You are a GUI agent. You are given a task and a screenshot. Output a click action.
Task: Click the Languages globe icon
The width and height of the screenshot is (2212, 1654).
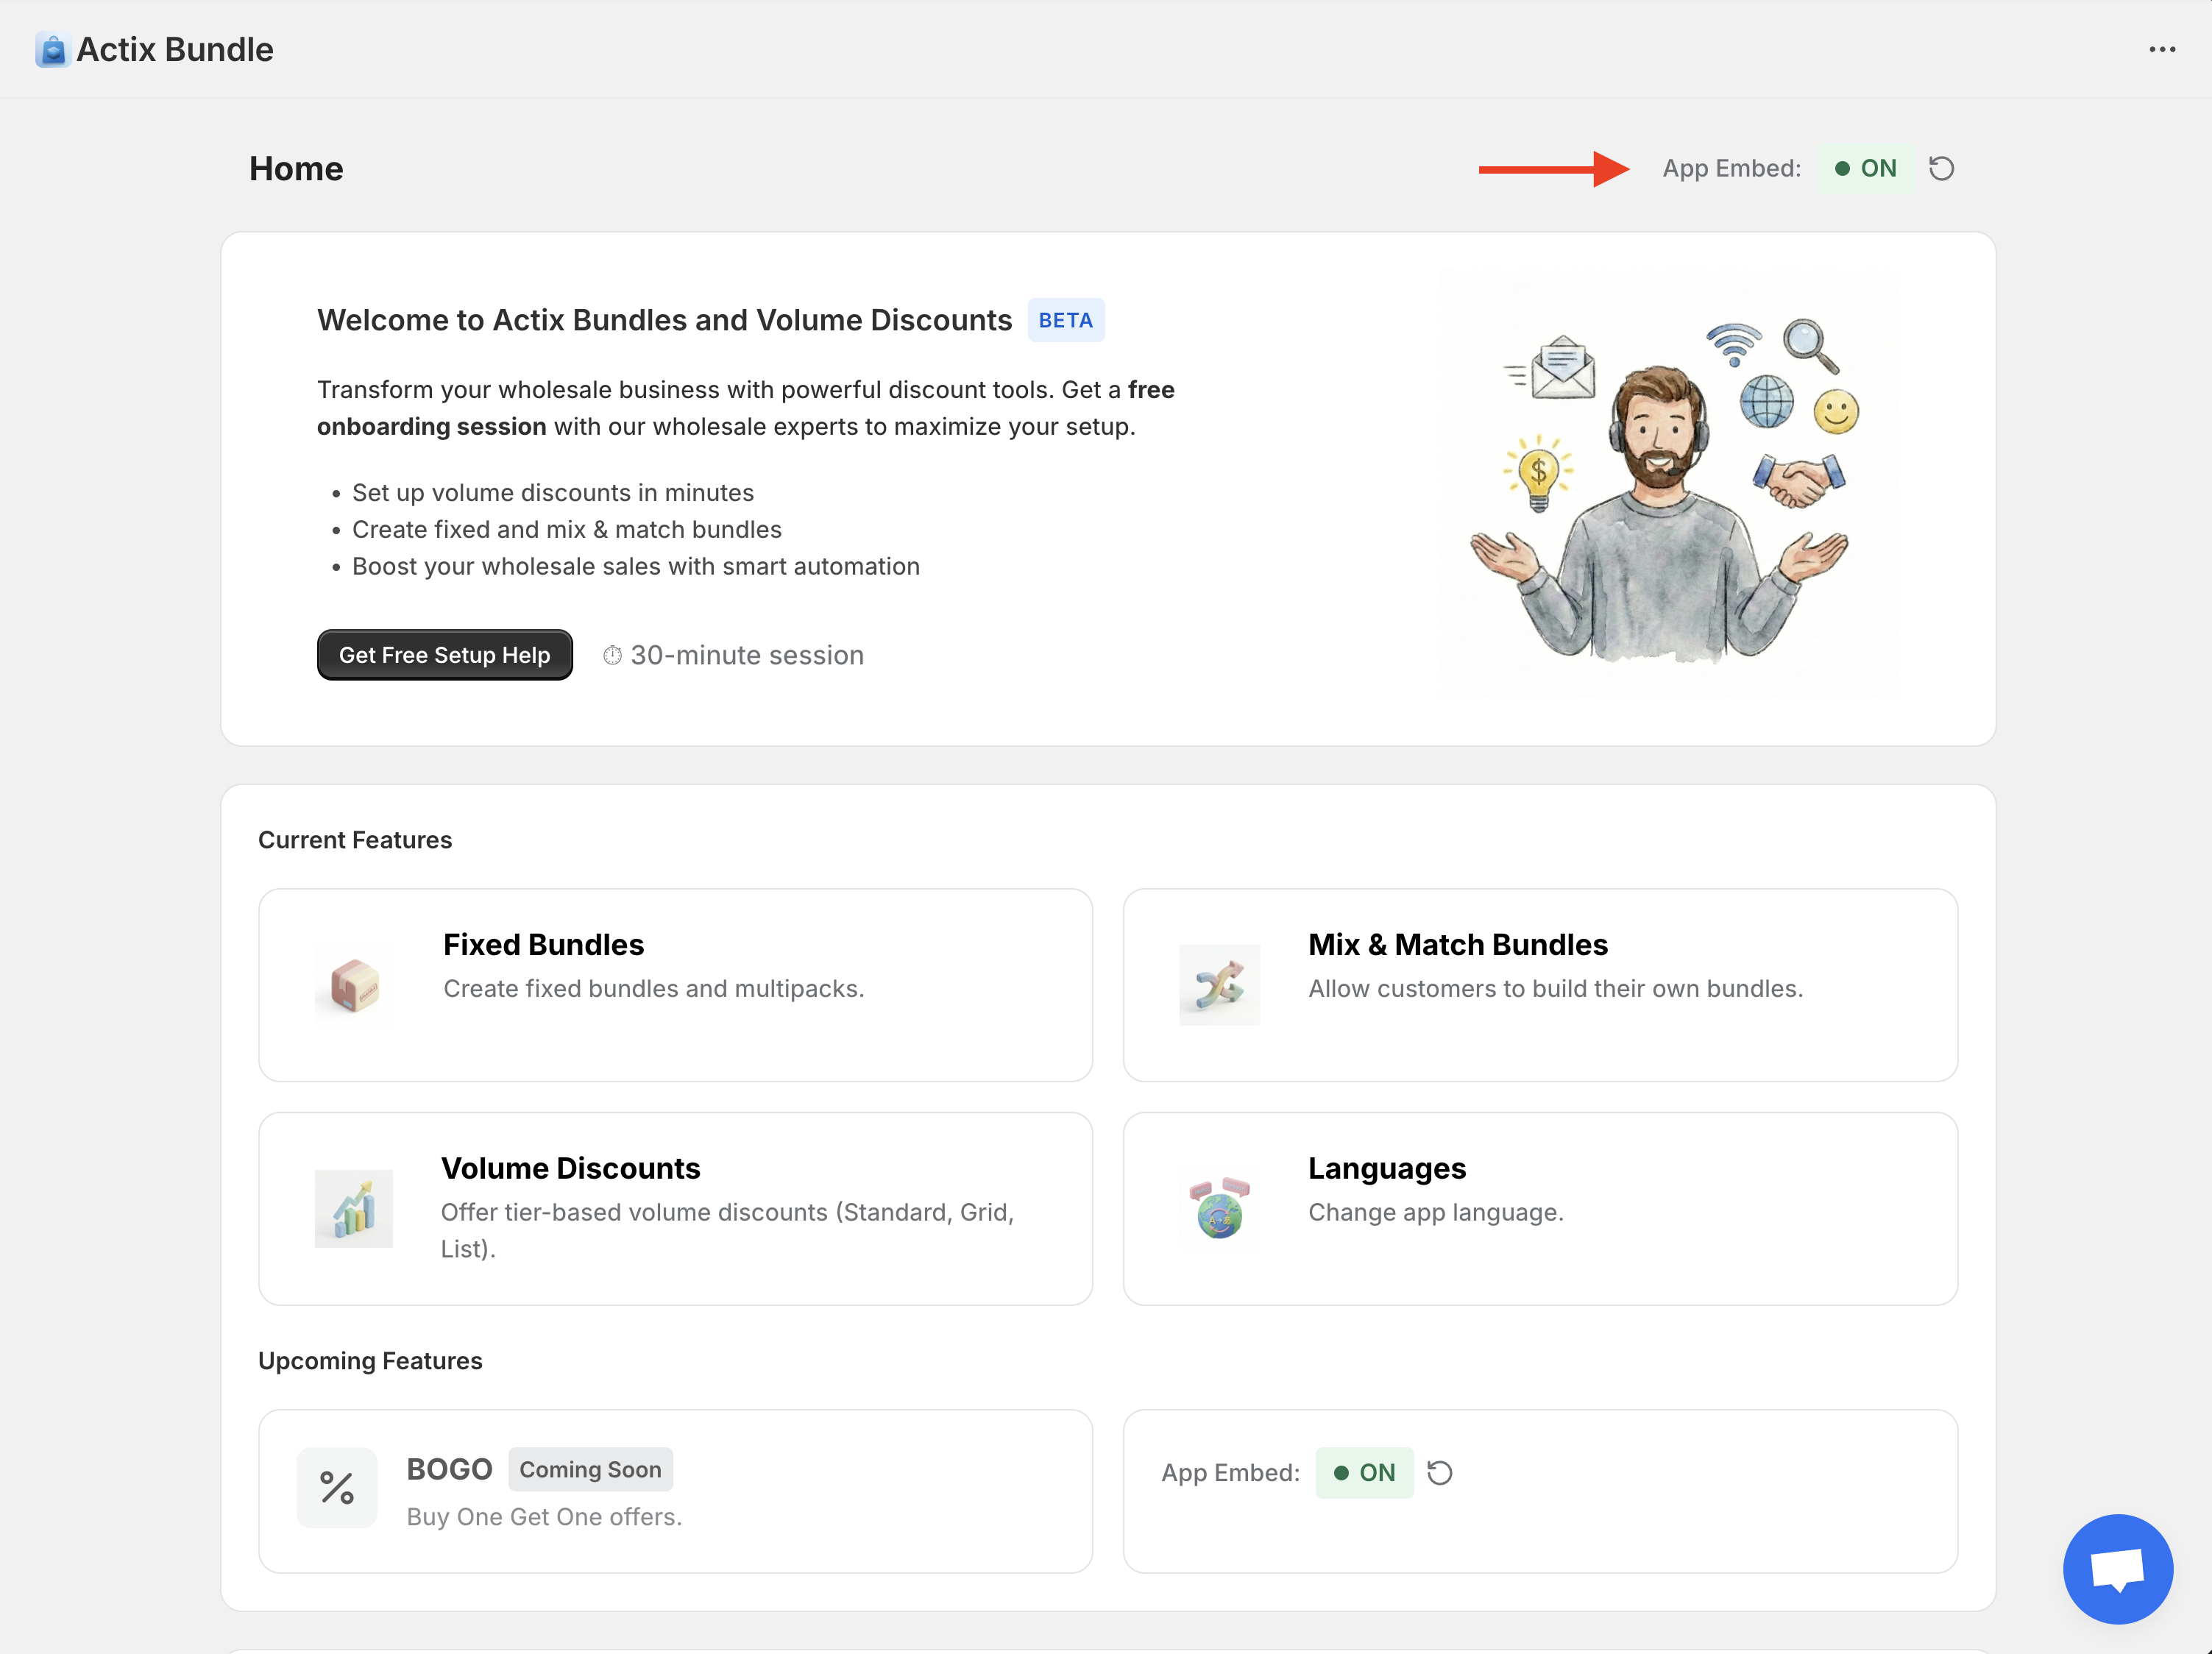click(x=1220, y=1208)
